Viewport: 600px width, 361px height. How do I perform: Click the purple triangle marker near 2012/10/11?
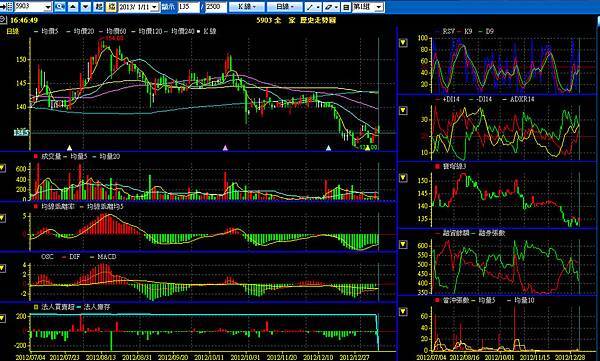click(225, 148)
